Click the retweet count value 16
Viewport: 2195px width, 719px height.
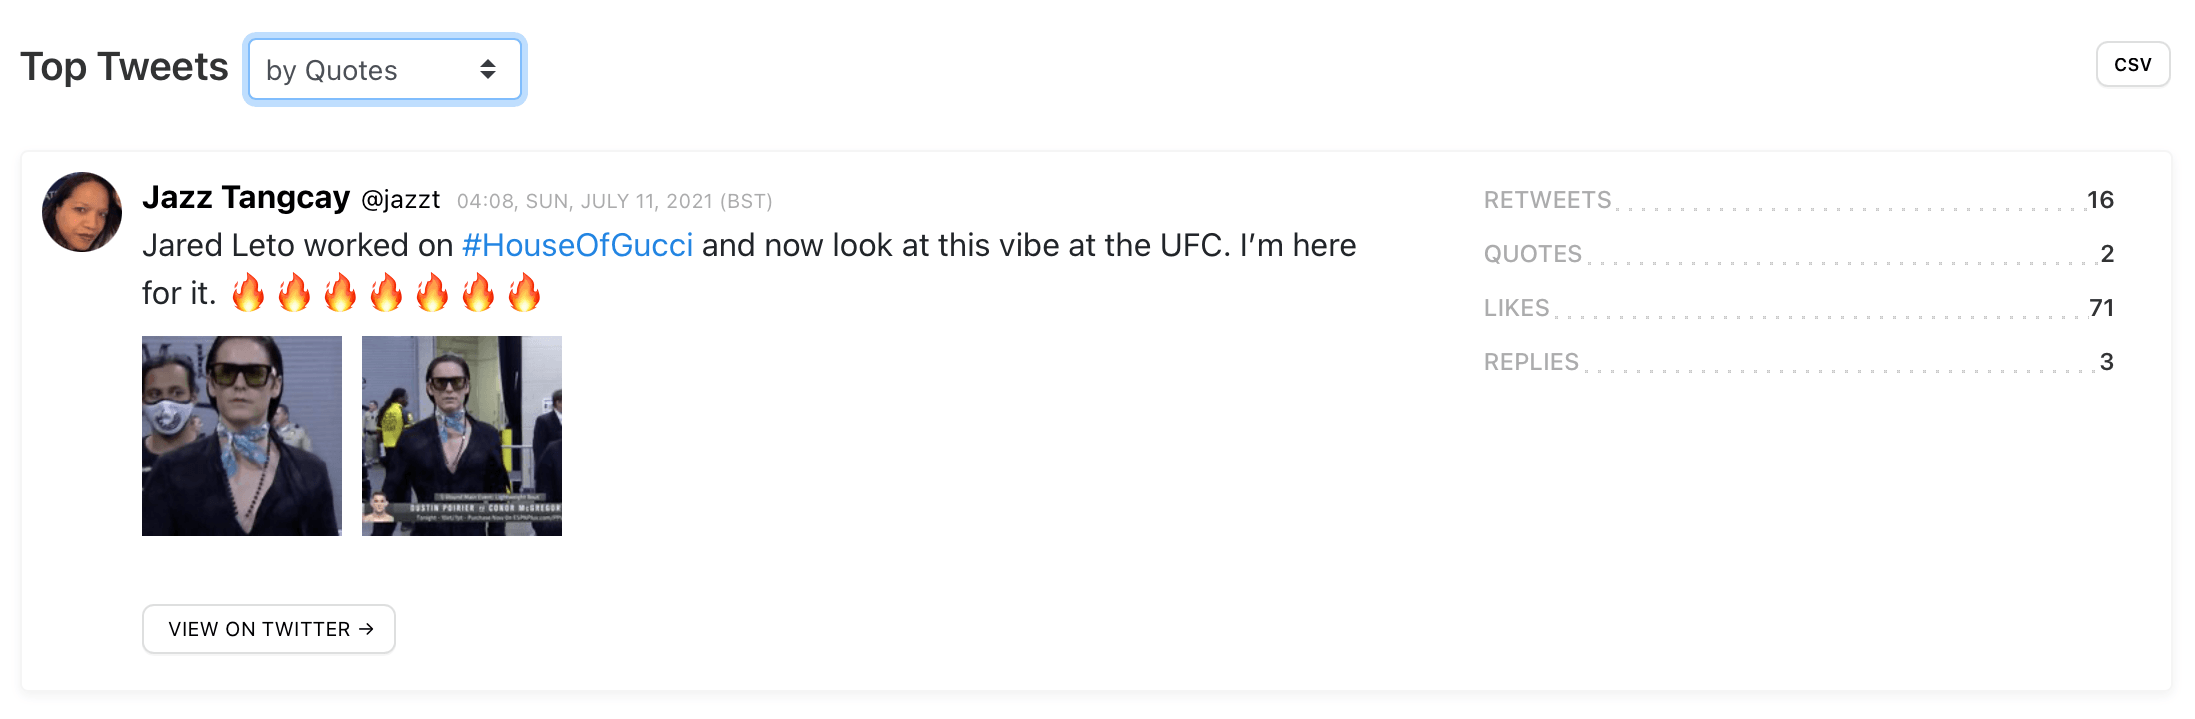click(x=2099, y=200)
